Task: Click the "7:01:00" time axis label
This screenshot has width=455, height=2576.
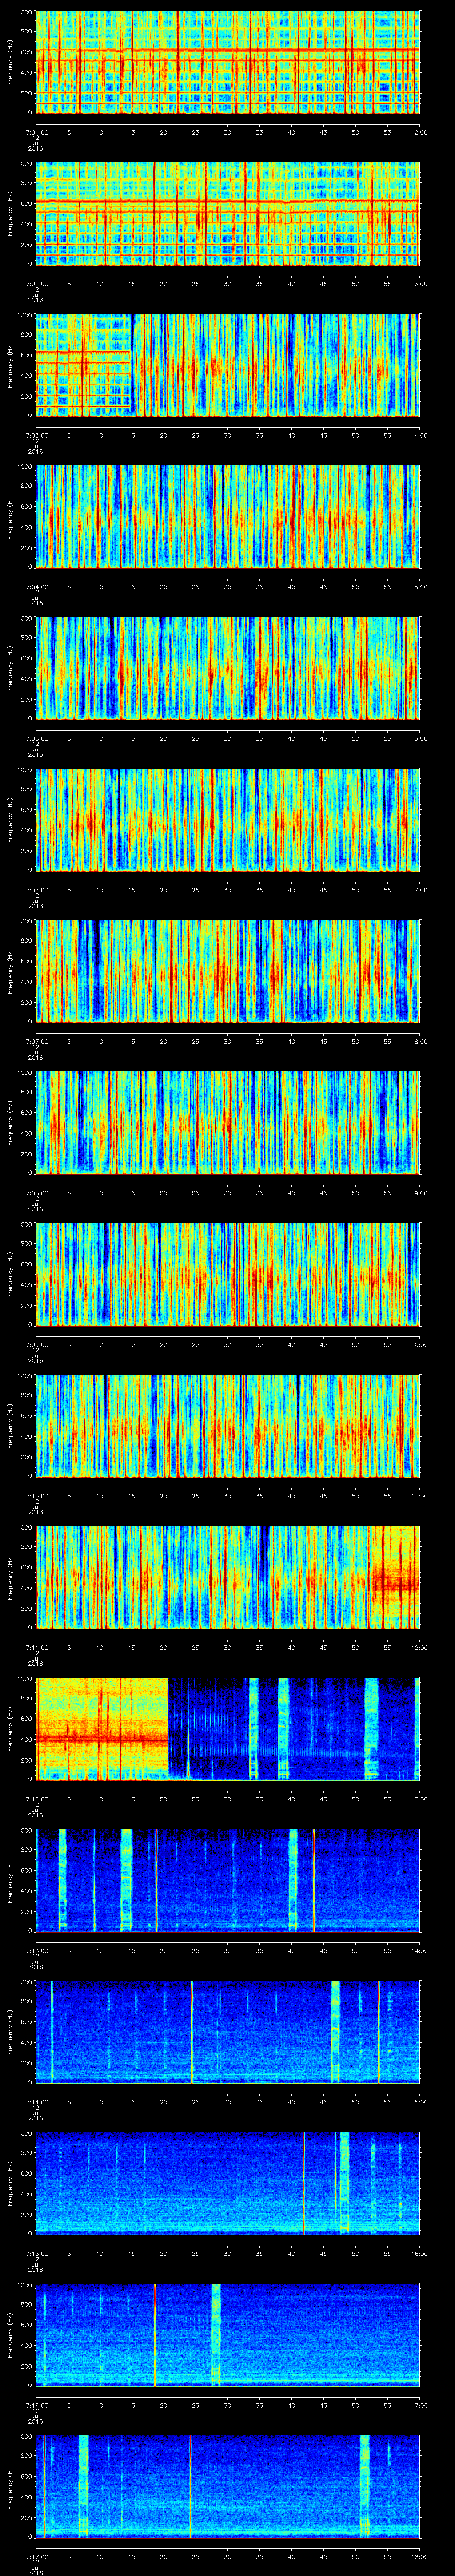Action: point(36,132)
